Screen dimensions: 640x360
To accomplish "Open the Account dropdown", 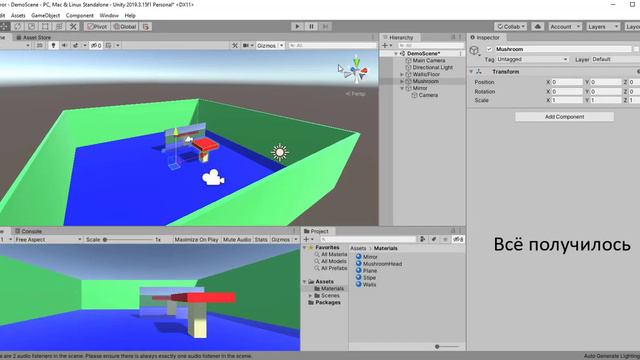I will coord(564,27).
